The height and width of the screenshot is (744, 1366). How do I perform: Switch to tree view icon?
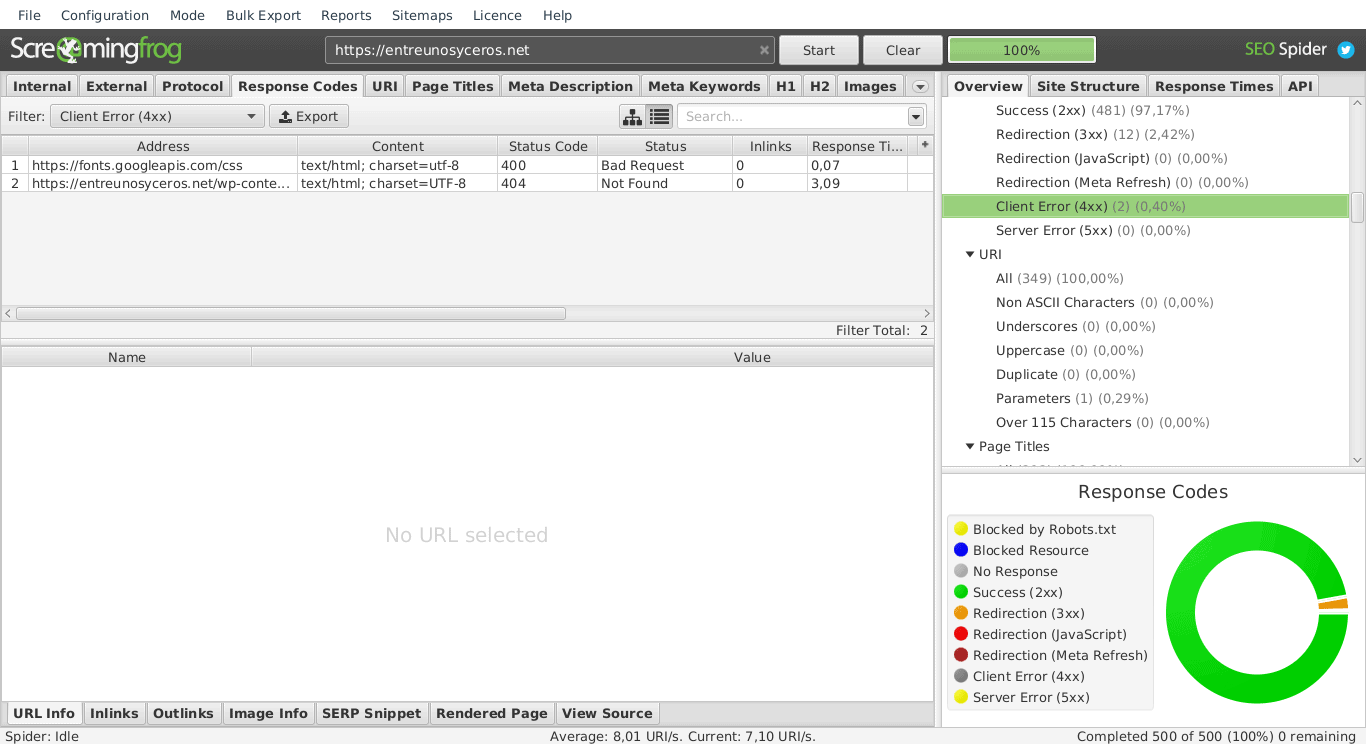[x=632, y=117]
